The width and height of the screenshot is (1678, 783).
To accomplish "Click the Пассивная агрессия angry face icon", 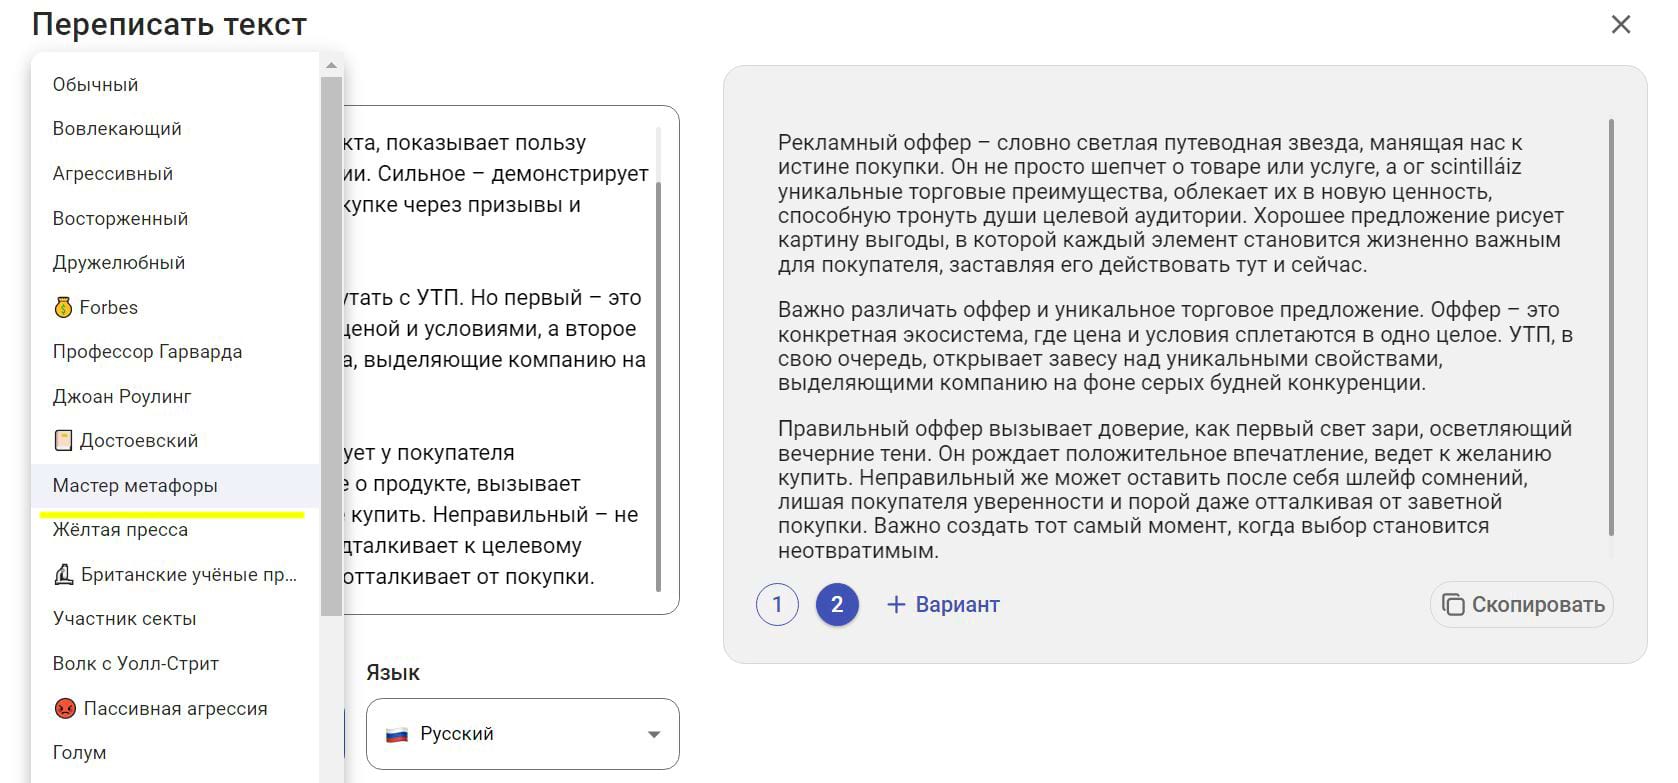I will [x=65, y=708].
